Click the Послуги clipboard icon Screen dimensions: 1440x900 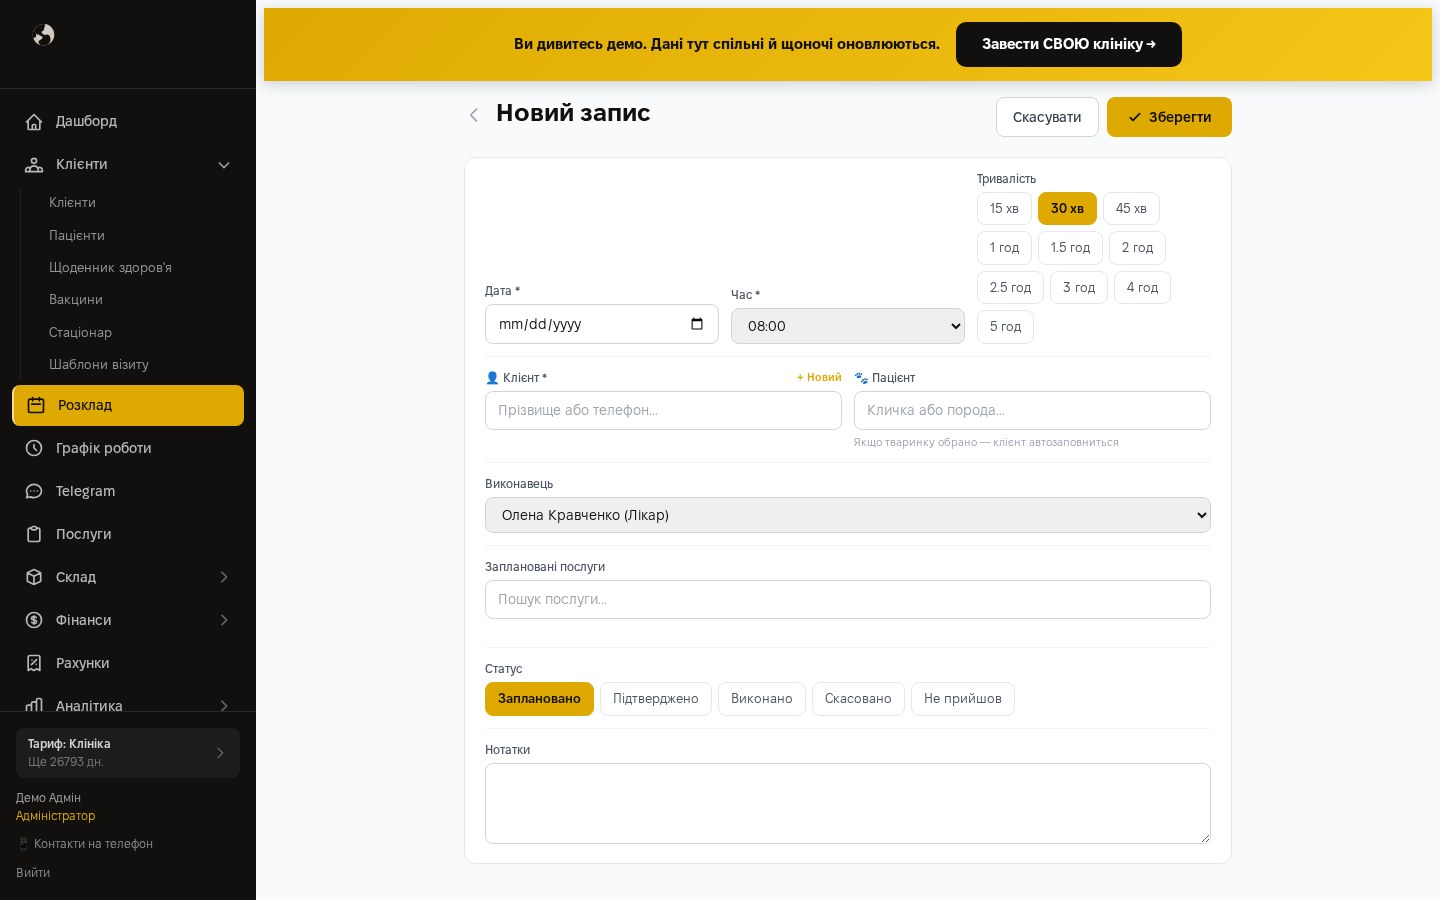[34, 534]
